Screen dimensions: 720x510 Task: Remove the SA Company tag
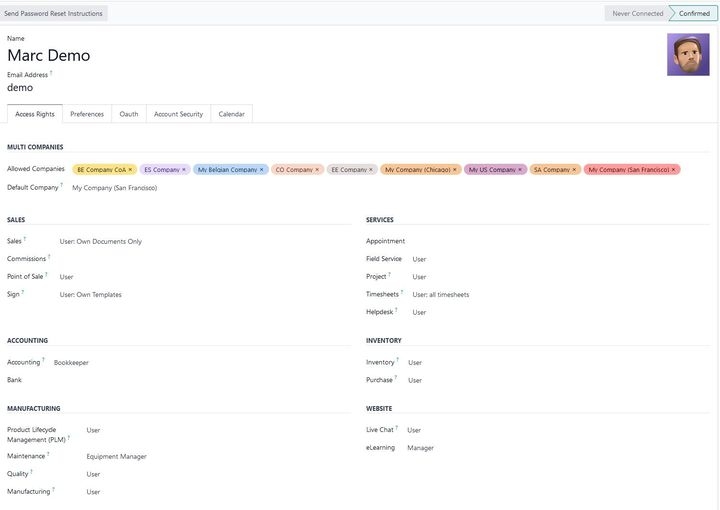pos(574,170)
